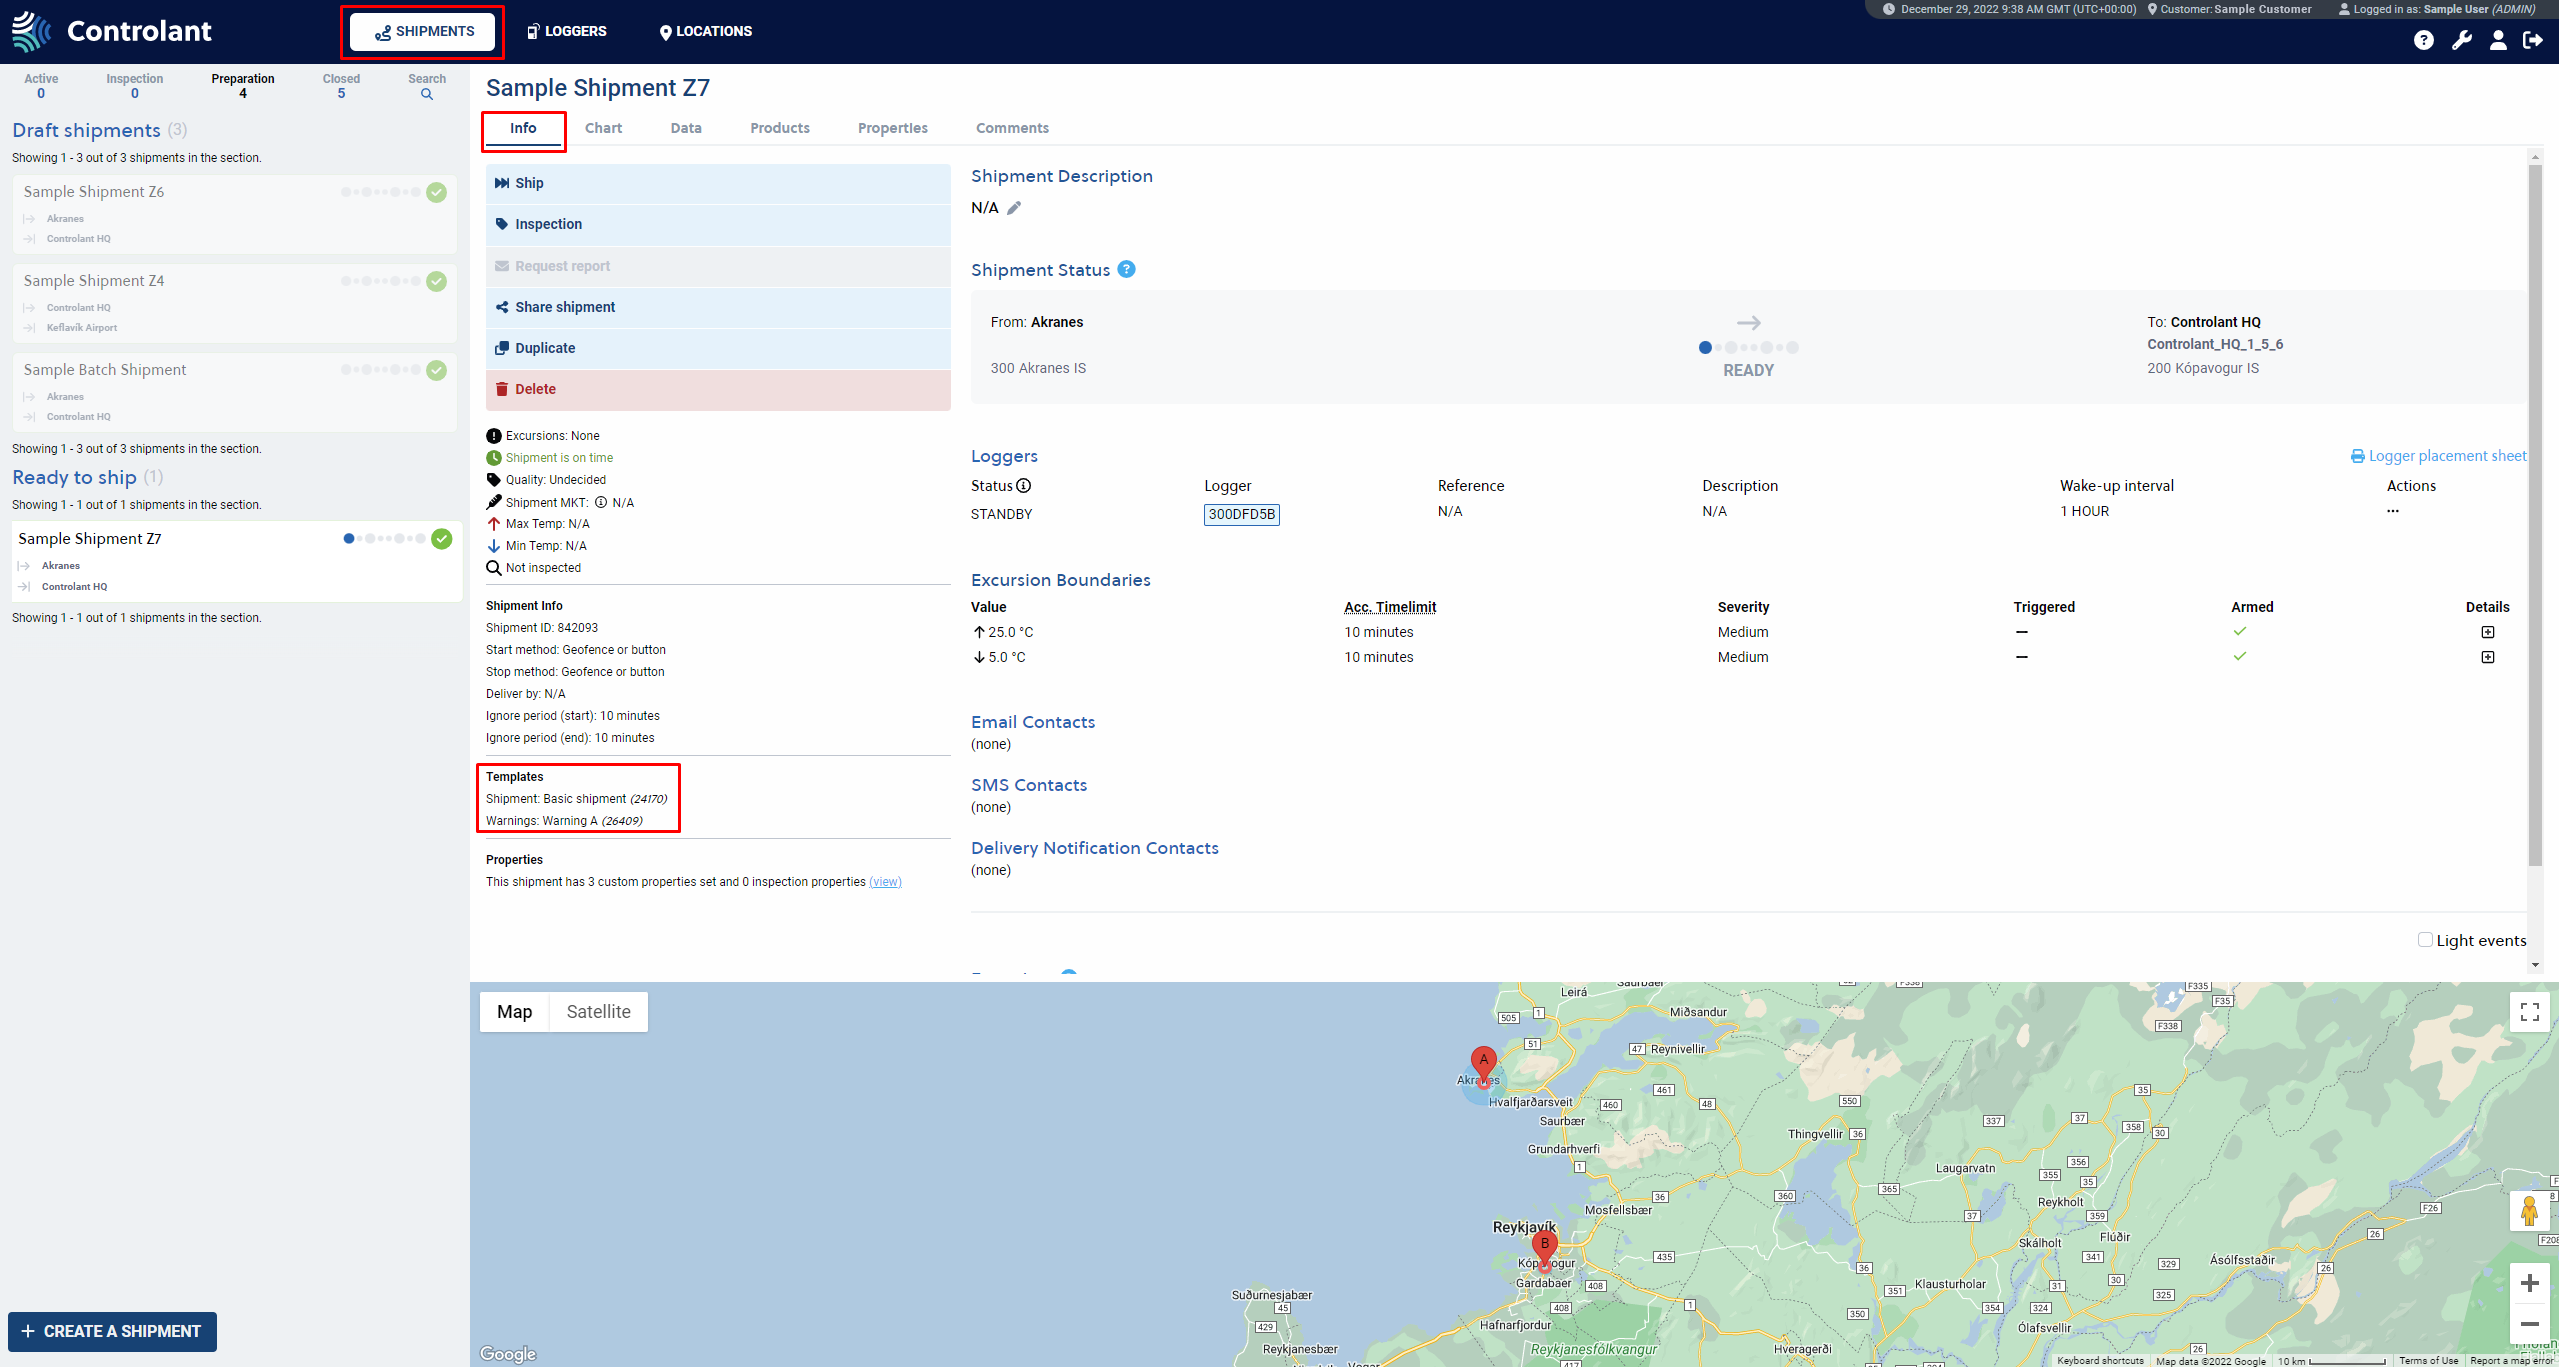
Task: Open logger 300DFD5B link
Action: click(1242, 514)
